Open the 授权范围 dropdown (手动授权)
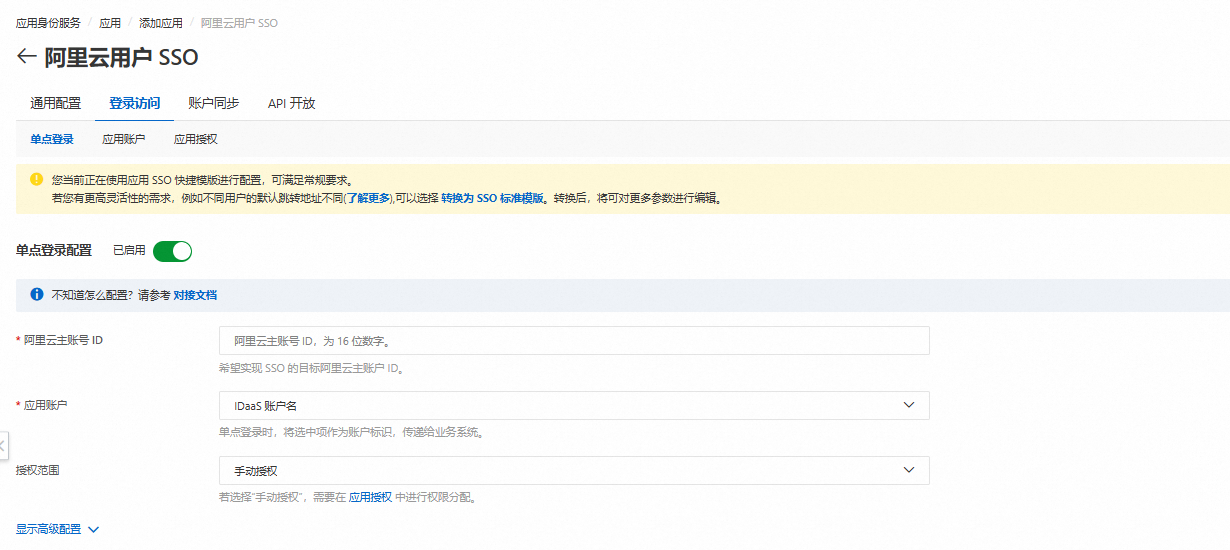The width and height of the screenshot is (1230, 550). (574, 470)
